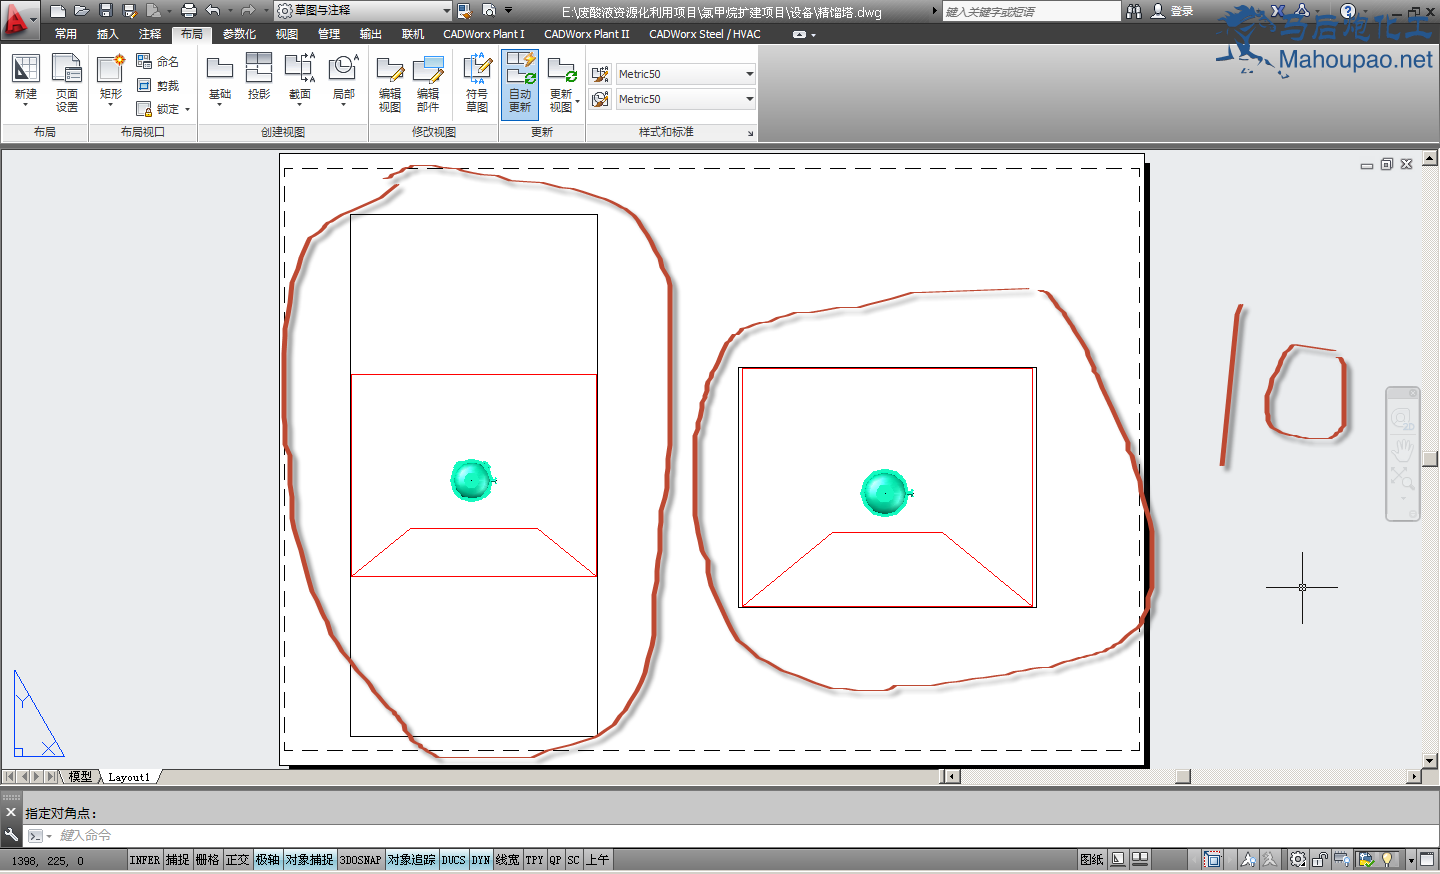This screenshot has width=1440, height=874.
Task: Toggle 极轴 polar tracking
Action: [x=267, y=860]
